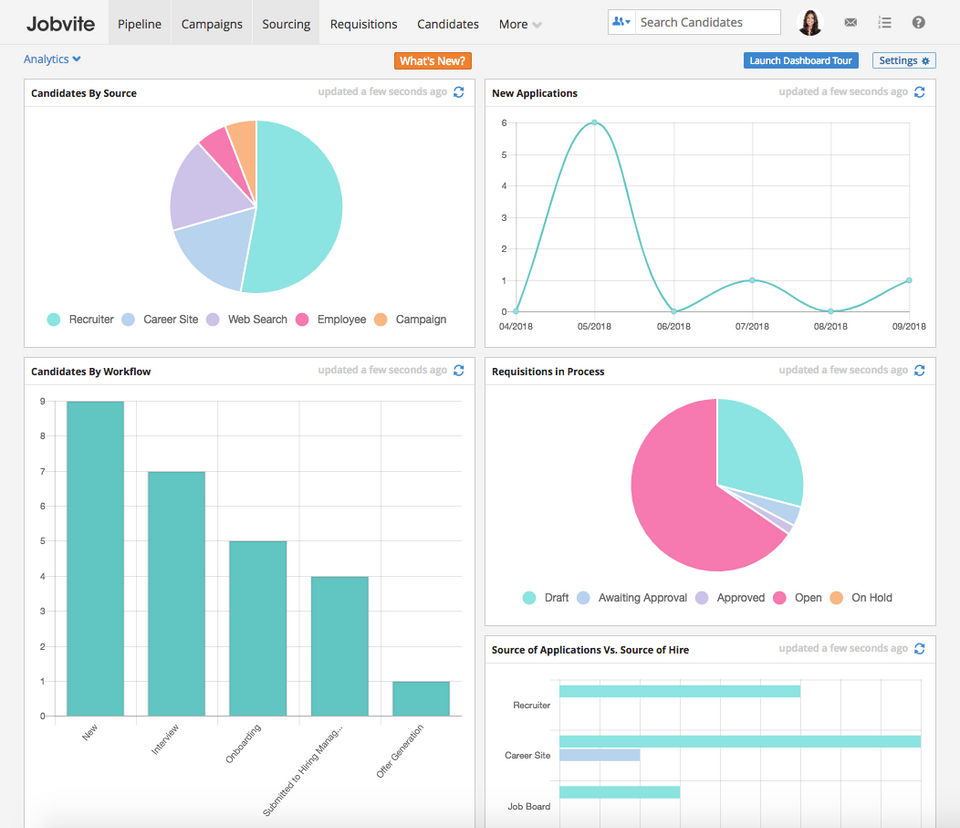Toggle the Campaign legend item
The width and height of the screenshot is (960, 828).
pos(410,319)
